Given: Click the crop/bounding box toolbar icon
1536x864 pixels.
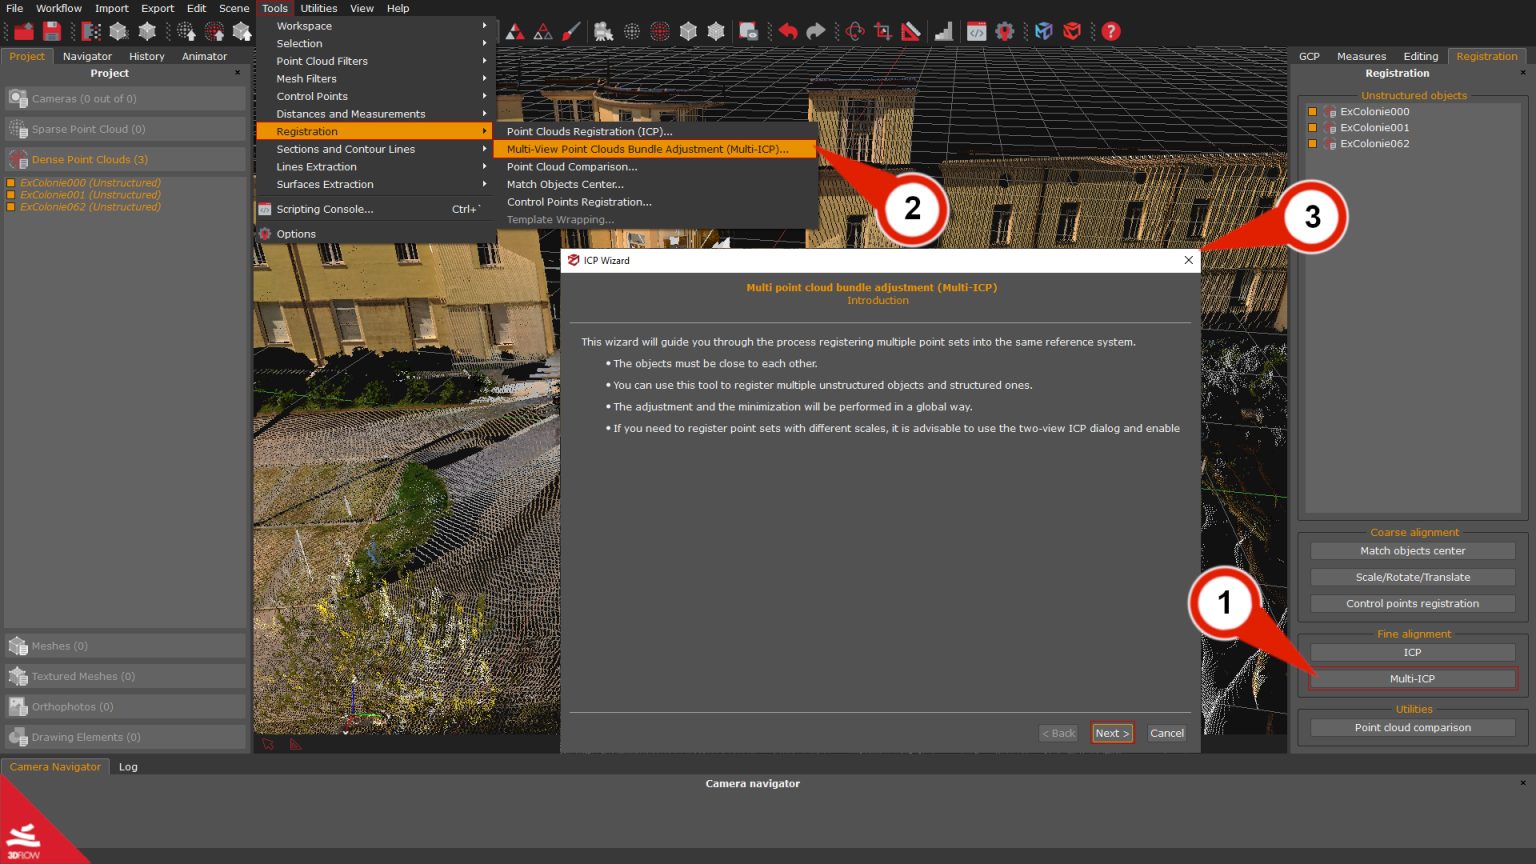Looking at the screenshot, I should point(883,31).
